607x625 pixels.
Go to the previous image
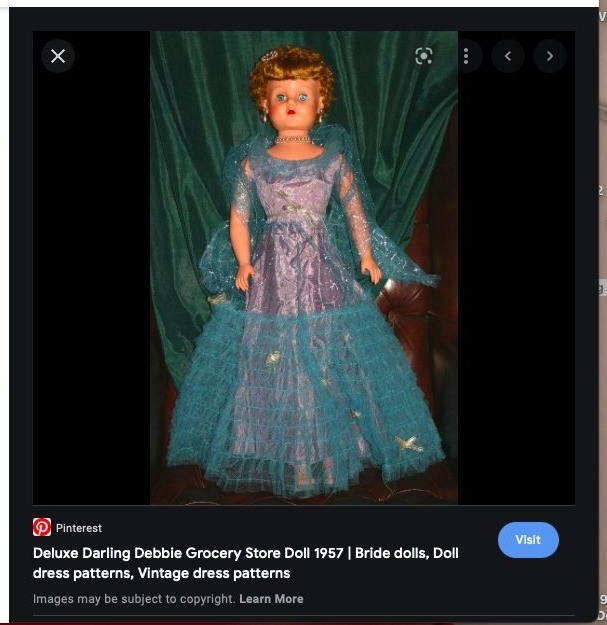[508, 56]
